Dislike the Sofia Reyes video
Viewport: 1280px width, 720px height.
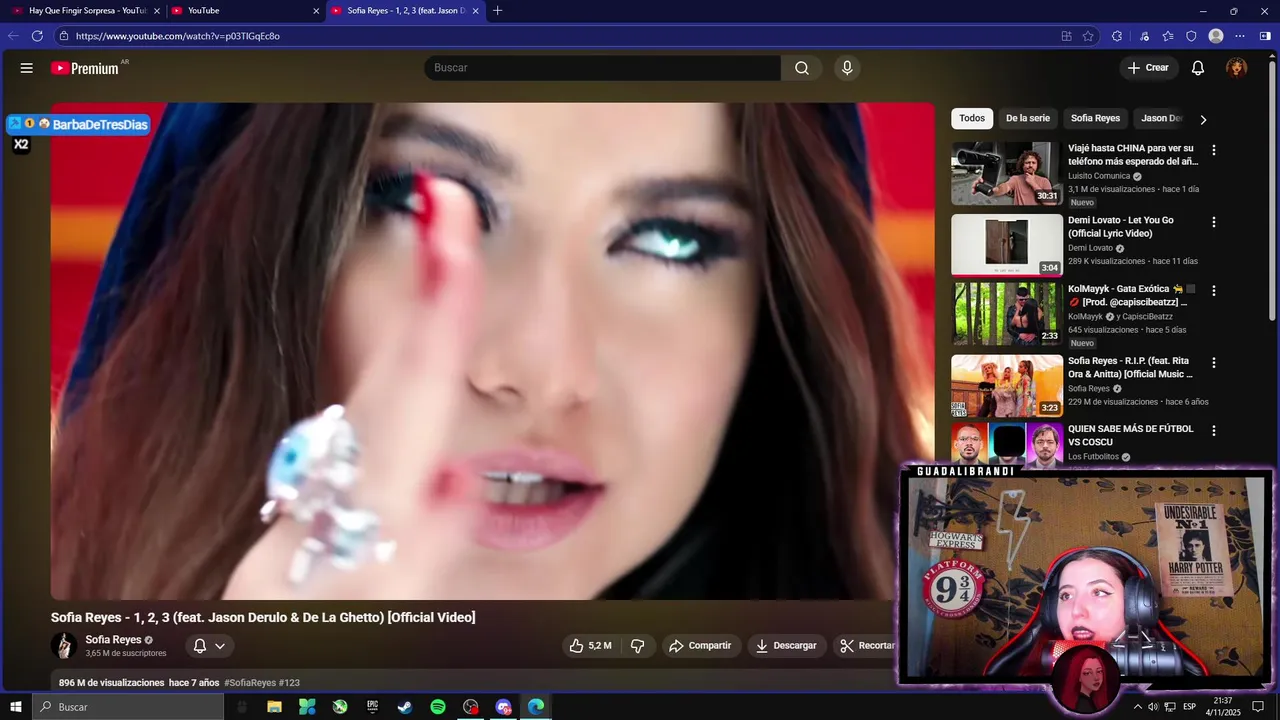tap(637, 646)
